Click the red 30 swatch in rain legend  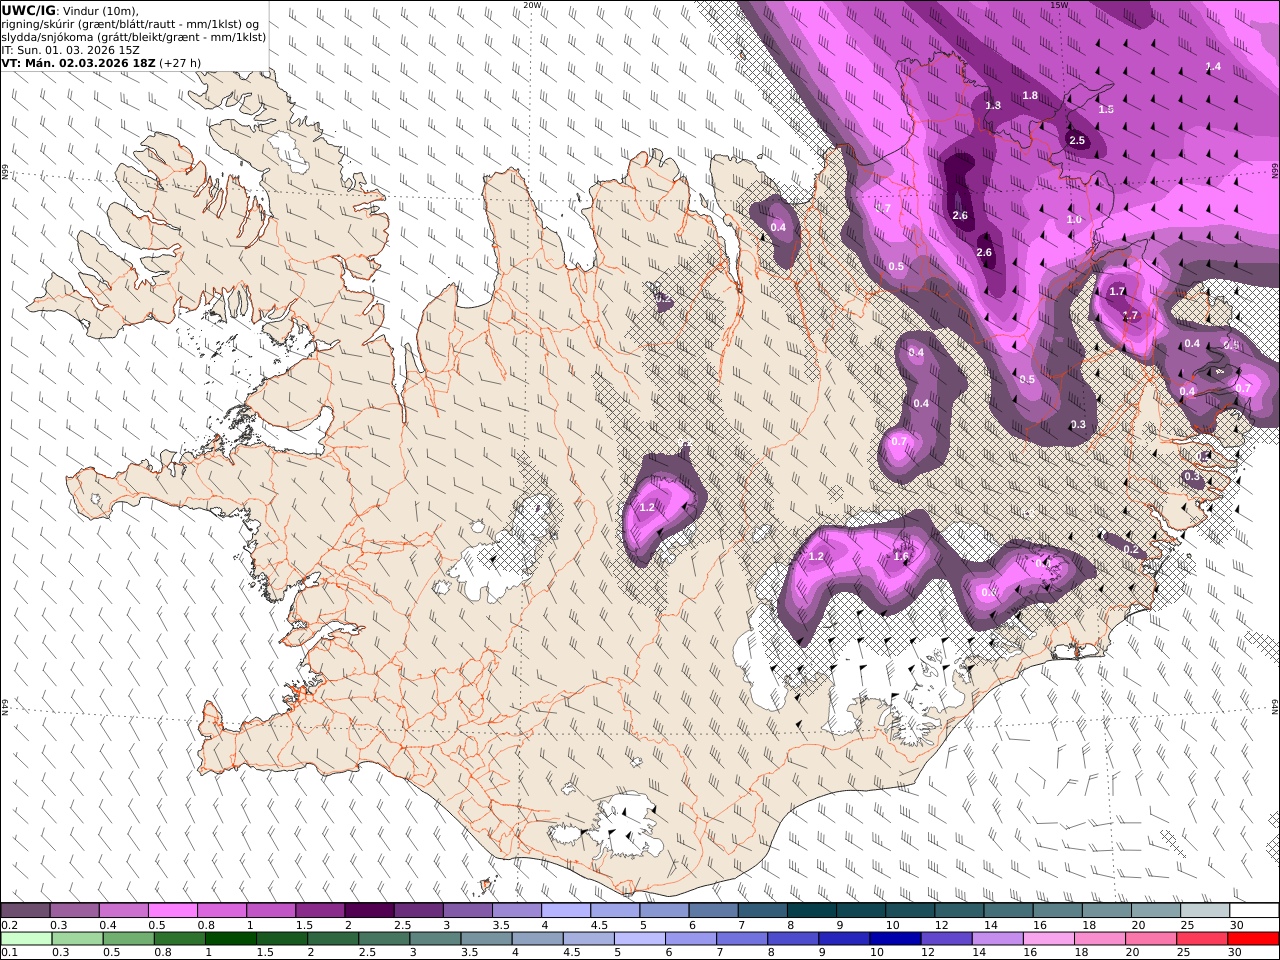pos(1253,939)
